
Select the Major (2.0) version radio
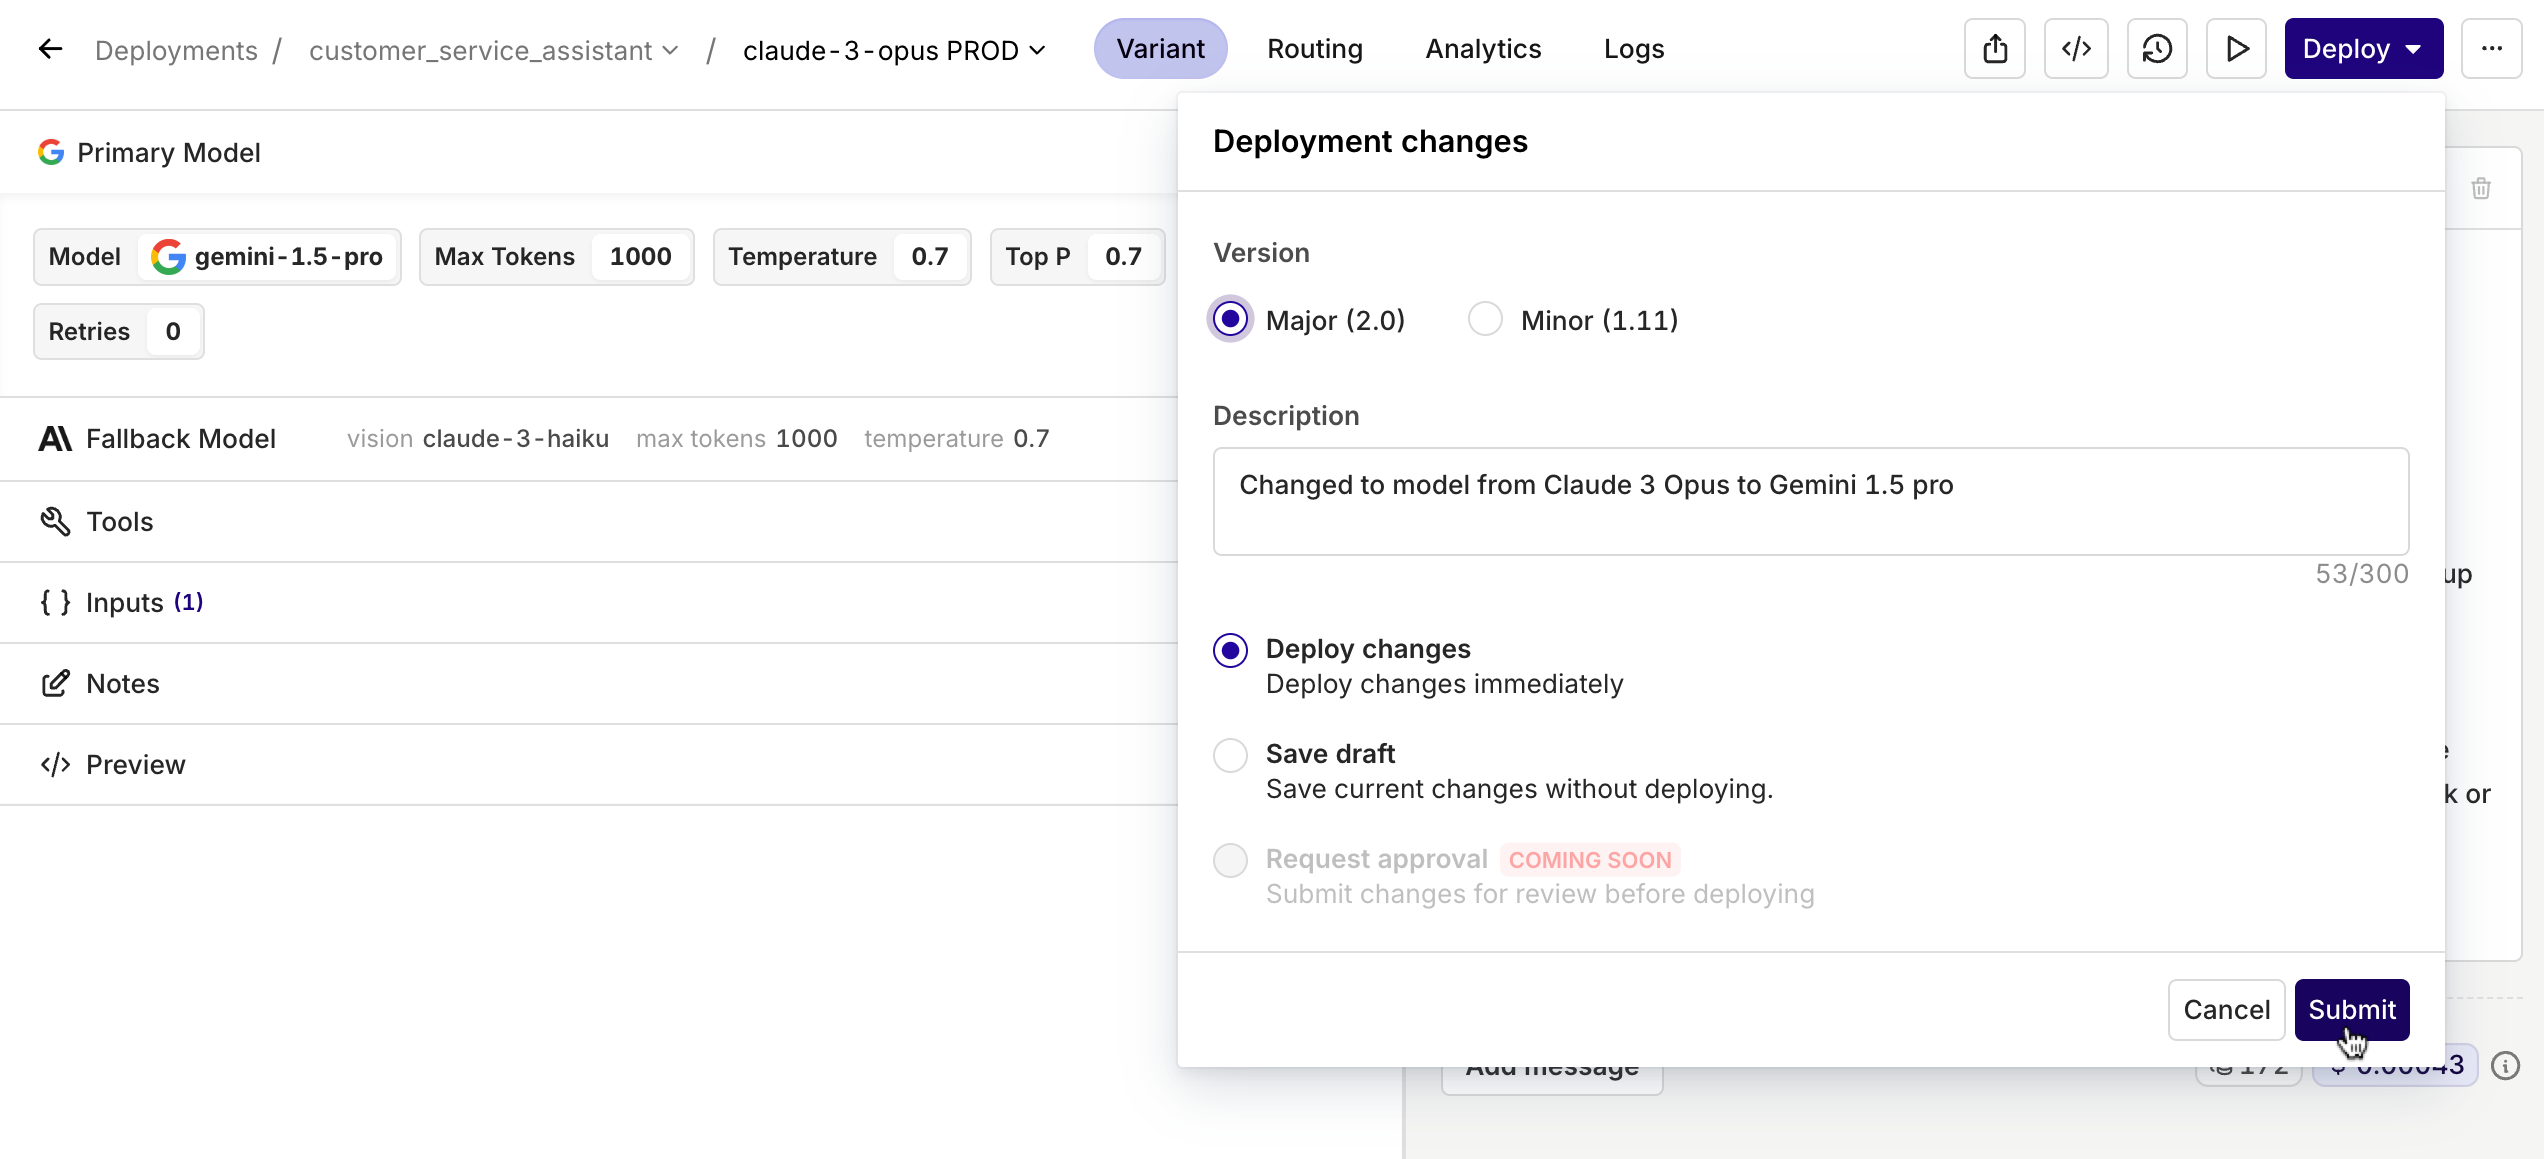[1230, 320]
